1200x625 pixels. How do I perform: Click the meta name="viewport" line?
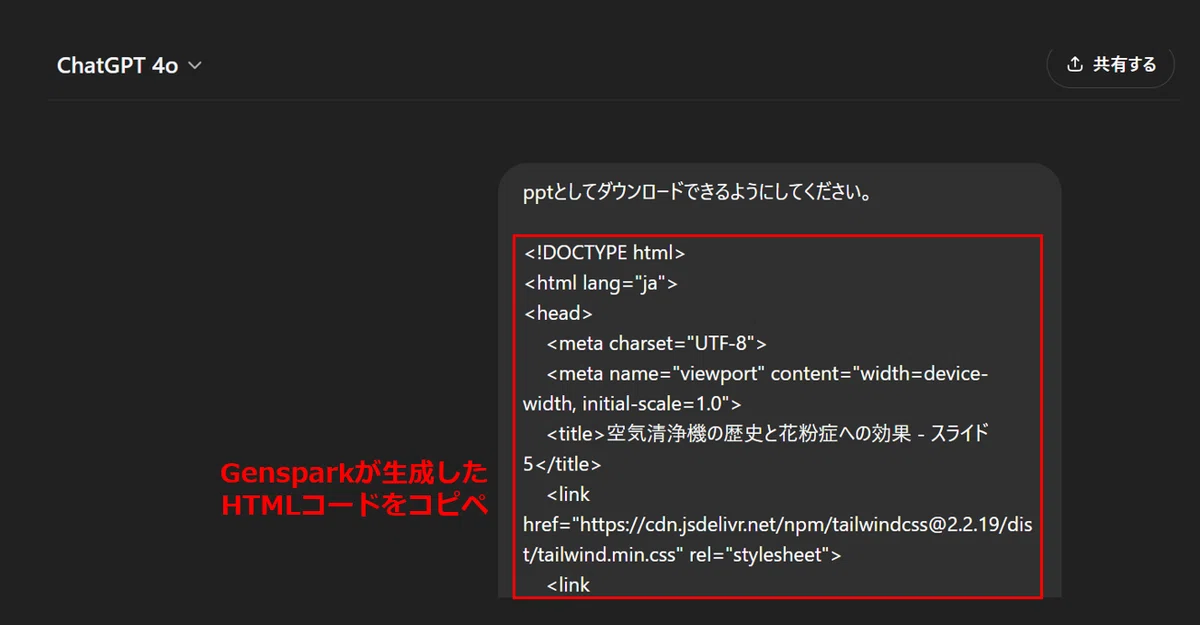pos(767,374)
